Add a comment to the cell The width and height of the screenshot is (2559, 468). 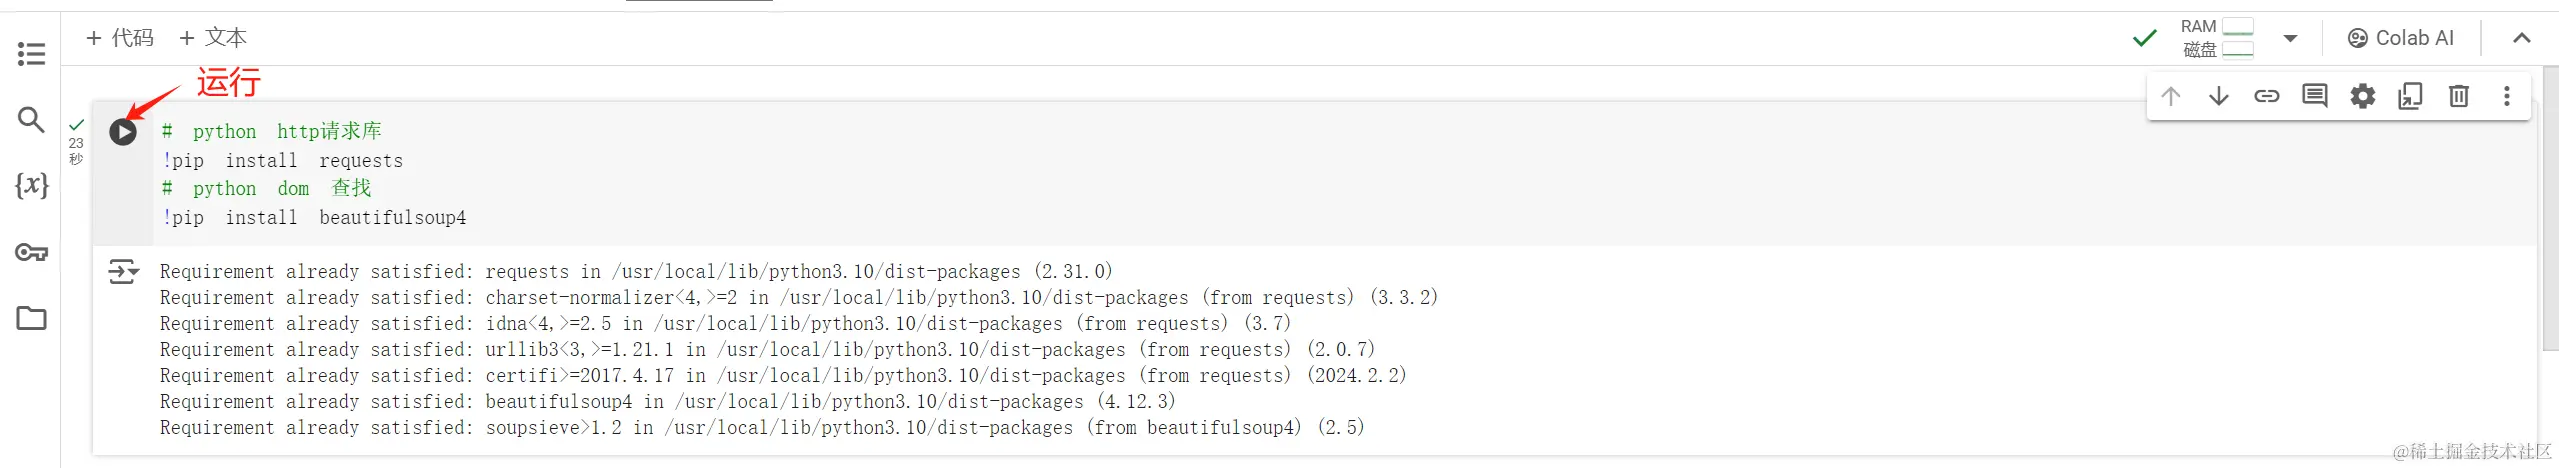[2314, 96]
